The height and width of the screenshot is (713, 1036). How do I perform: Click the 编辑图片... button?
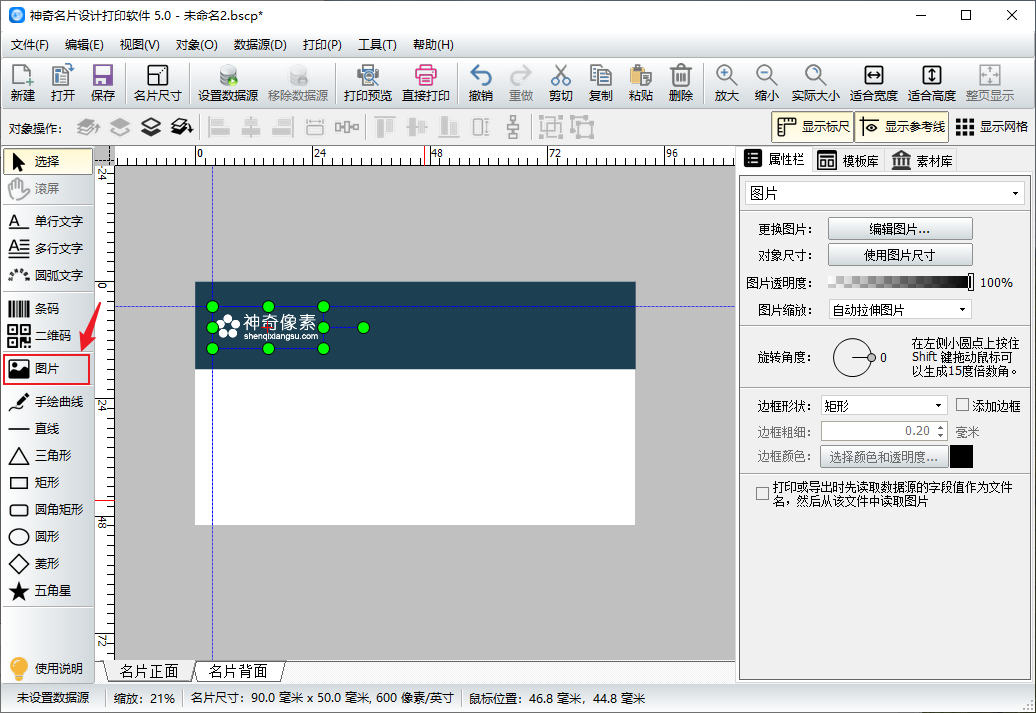[900, 228]
